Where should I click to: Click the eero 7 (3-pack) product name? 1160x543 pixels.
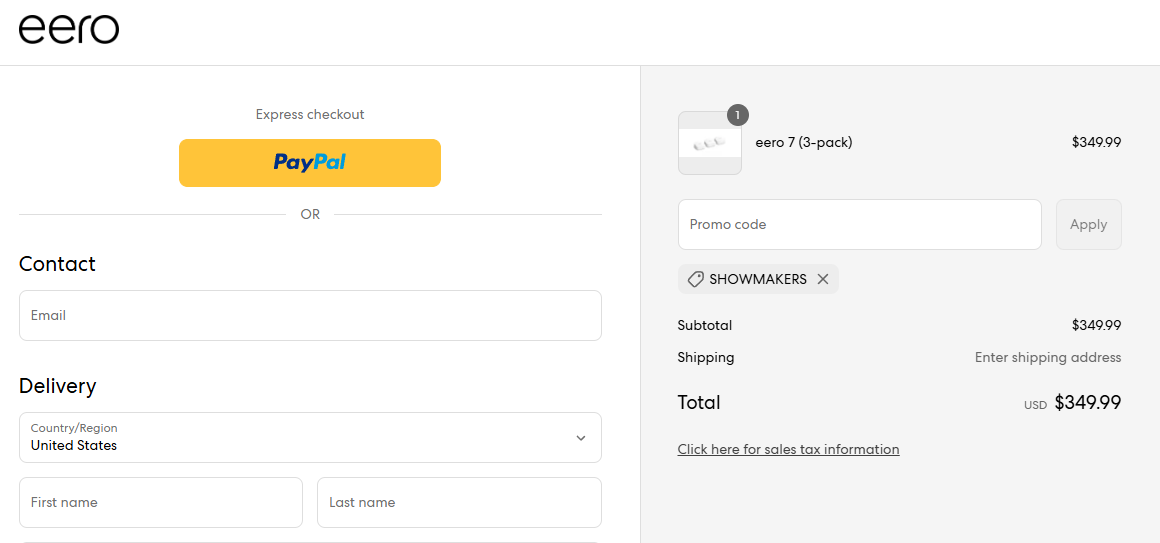tap(803, 142)
